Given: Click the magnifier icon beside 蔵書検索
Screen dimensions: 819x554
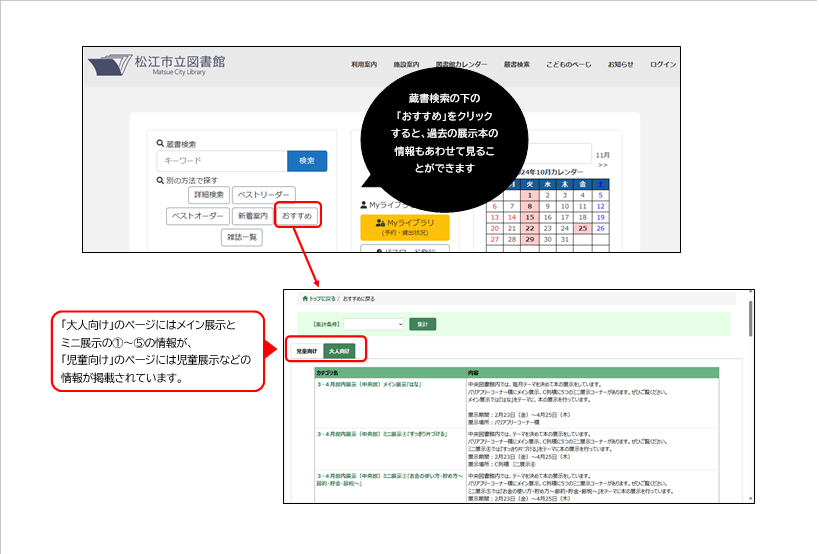Looking at the screenshot, I should [160, 143].
